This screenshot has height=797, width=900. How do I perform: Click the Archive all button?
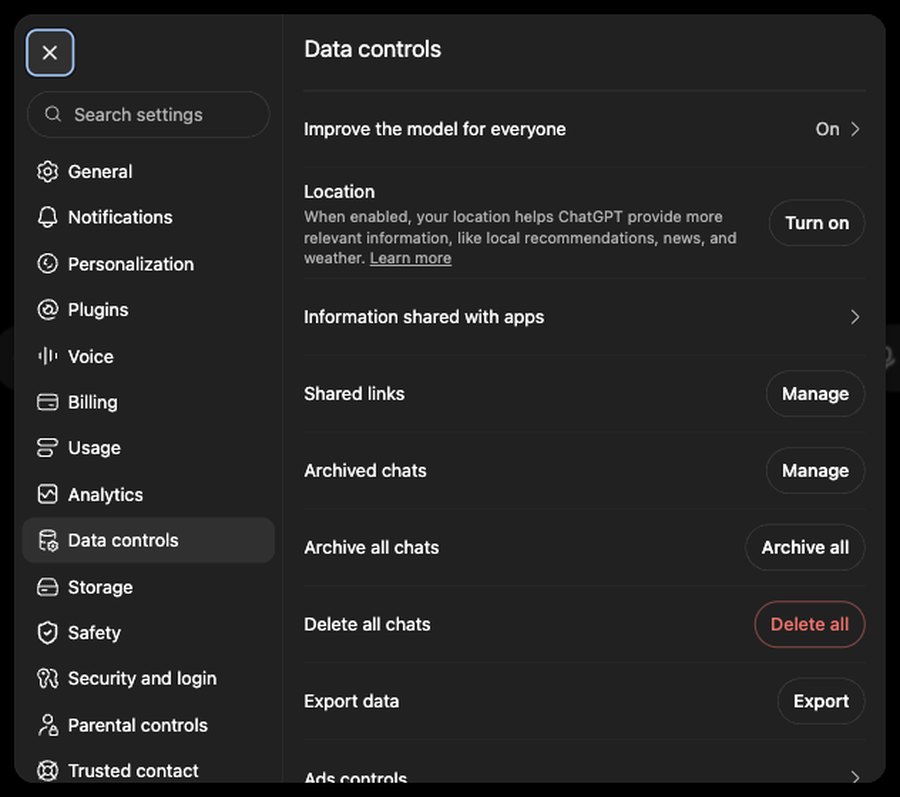805,547
